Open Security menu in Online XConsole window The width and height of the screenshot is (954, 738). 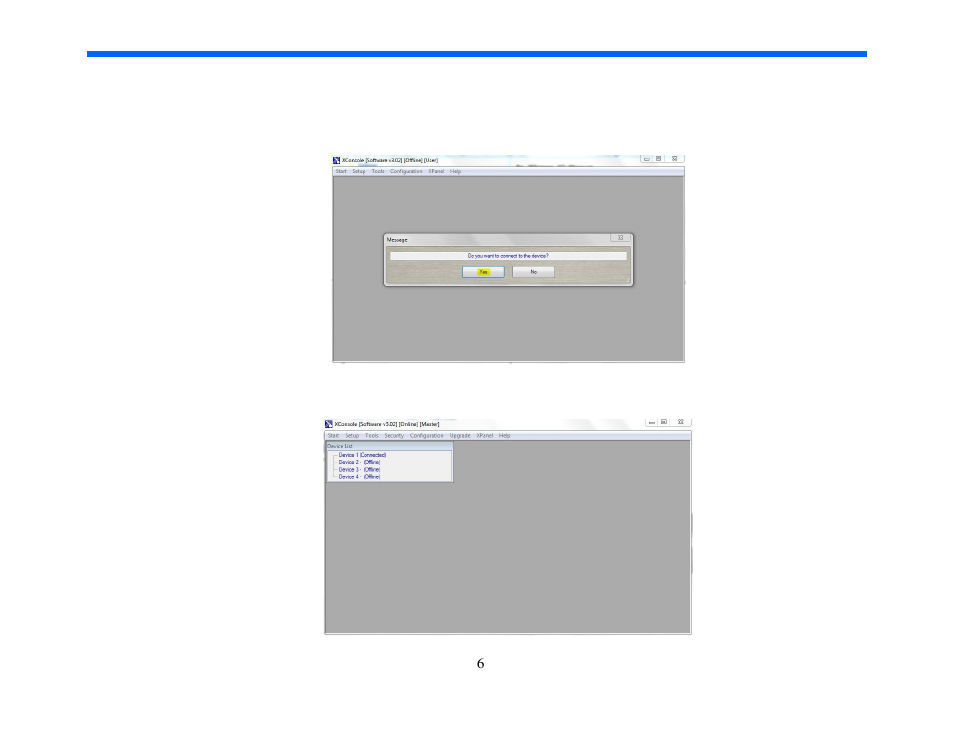point(394,436)
